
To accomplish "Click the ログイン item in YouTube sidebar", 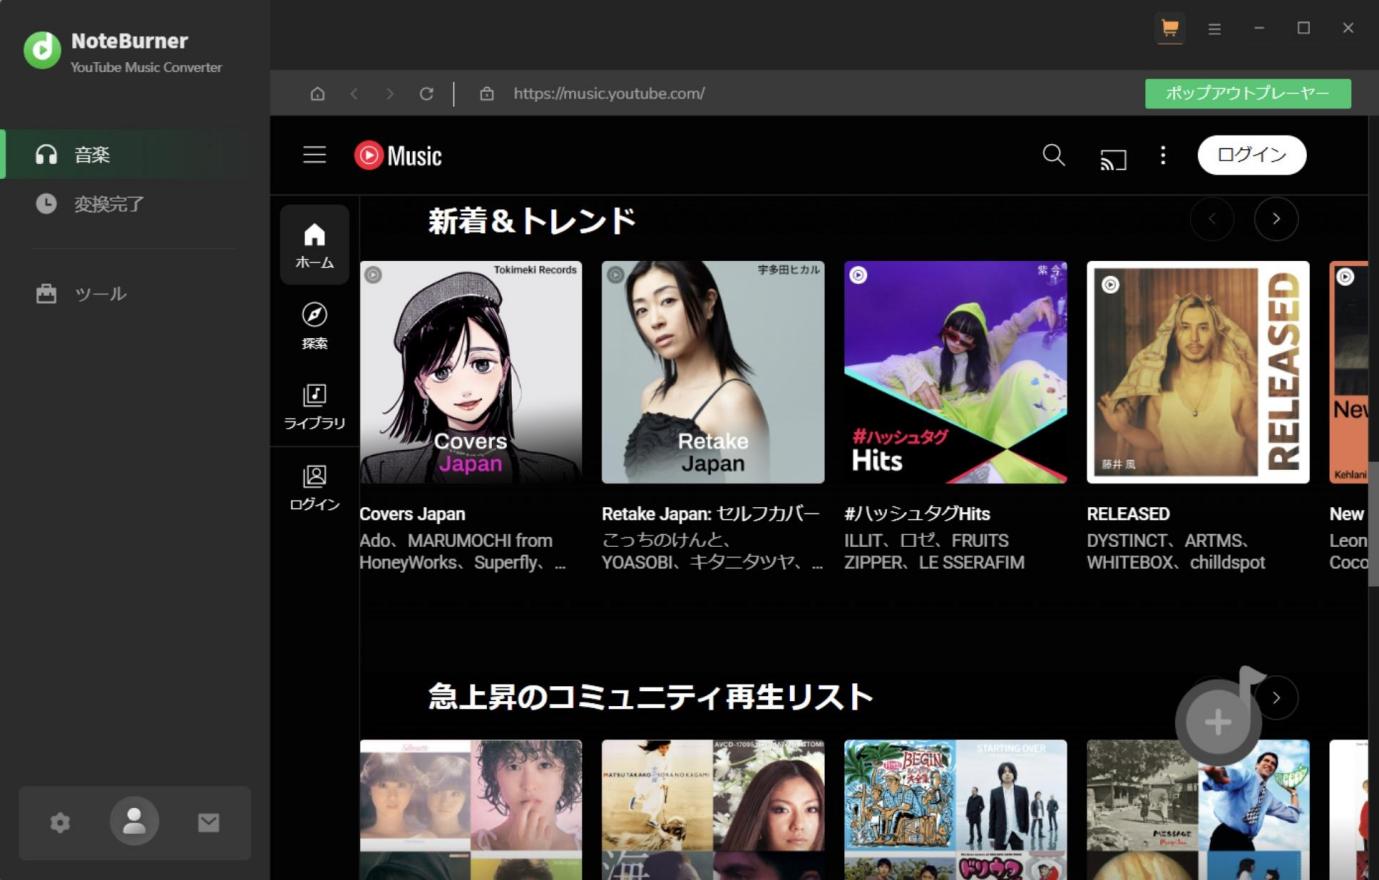I will (315, 488).
